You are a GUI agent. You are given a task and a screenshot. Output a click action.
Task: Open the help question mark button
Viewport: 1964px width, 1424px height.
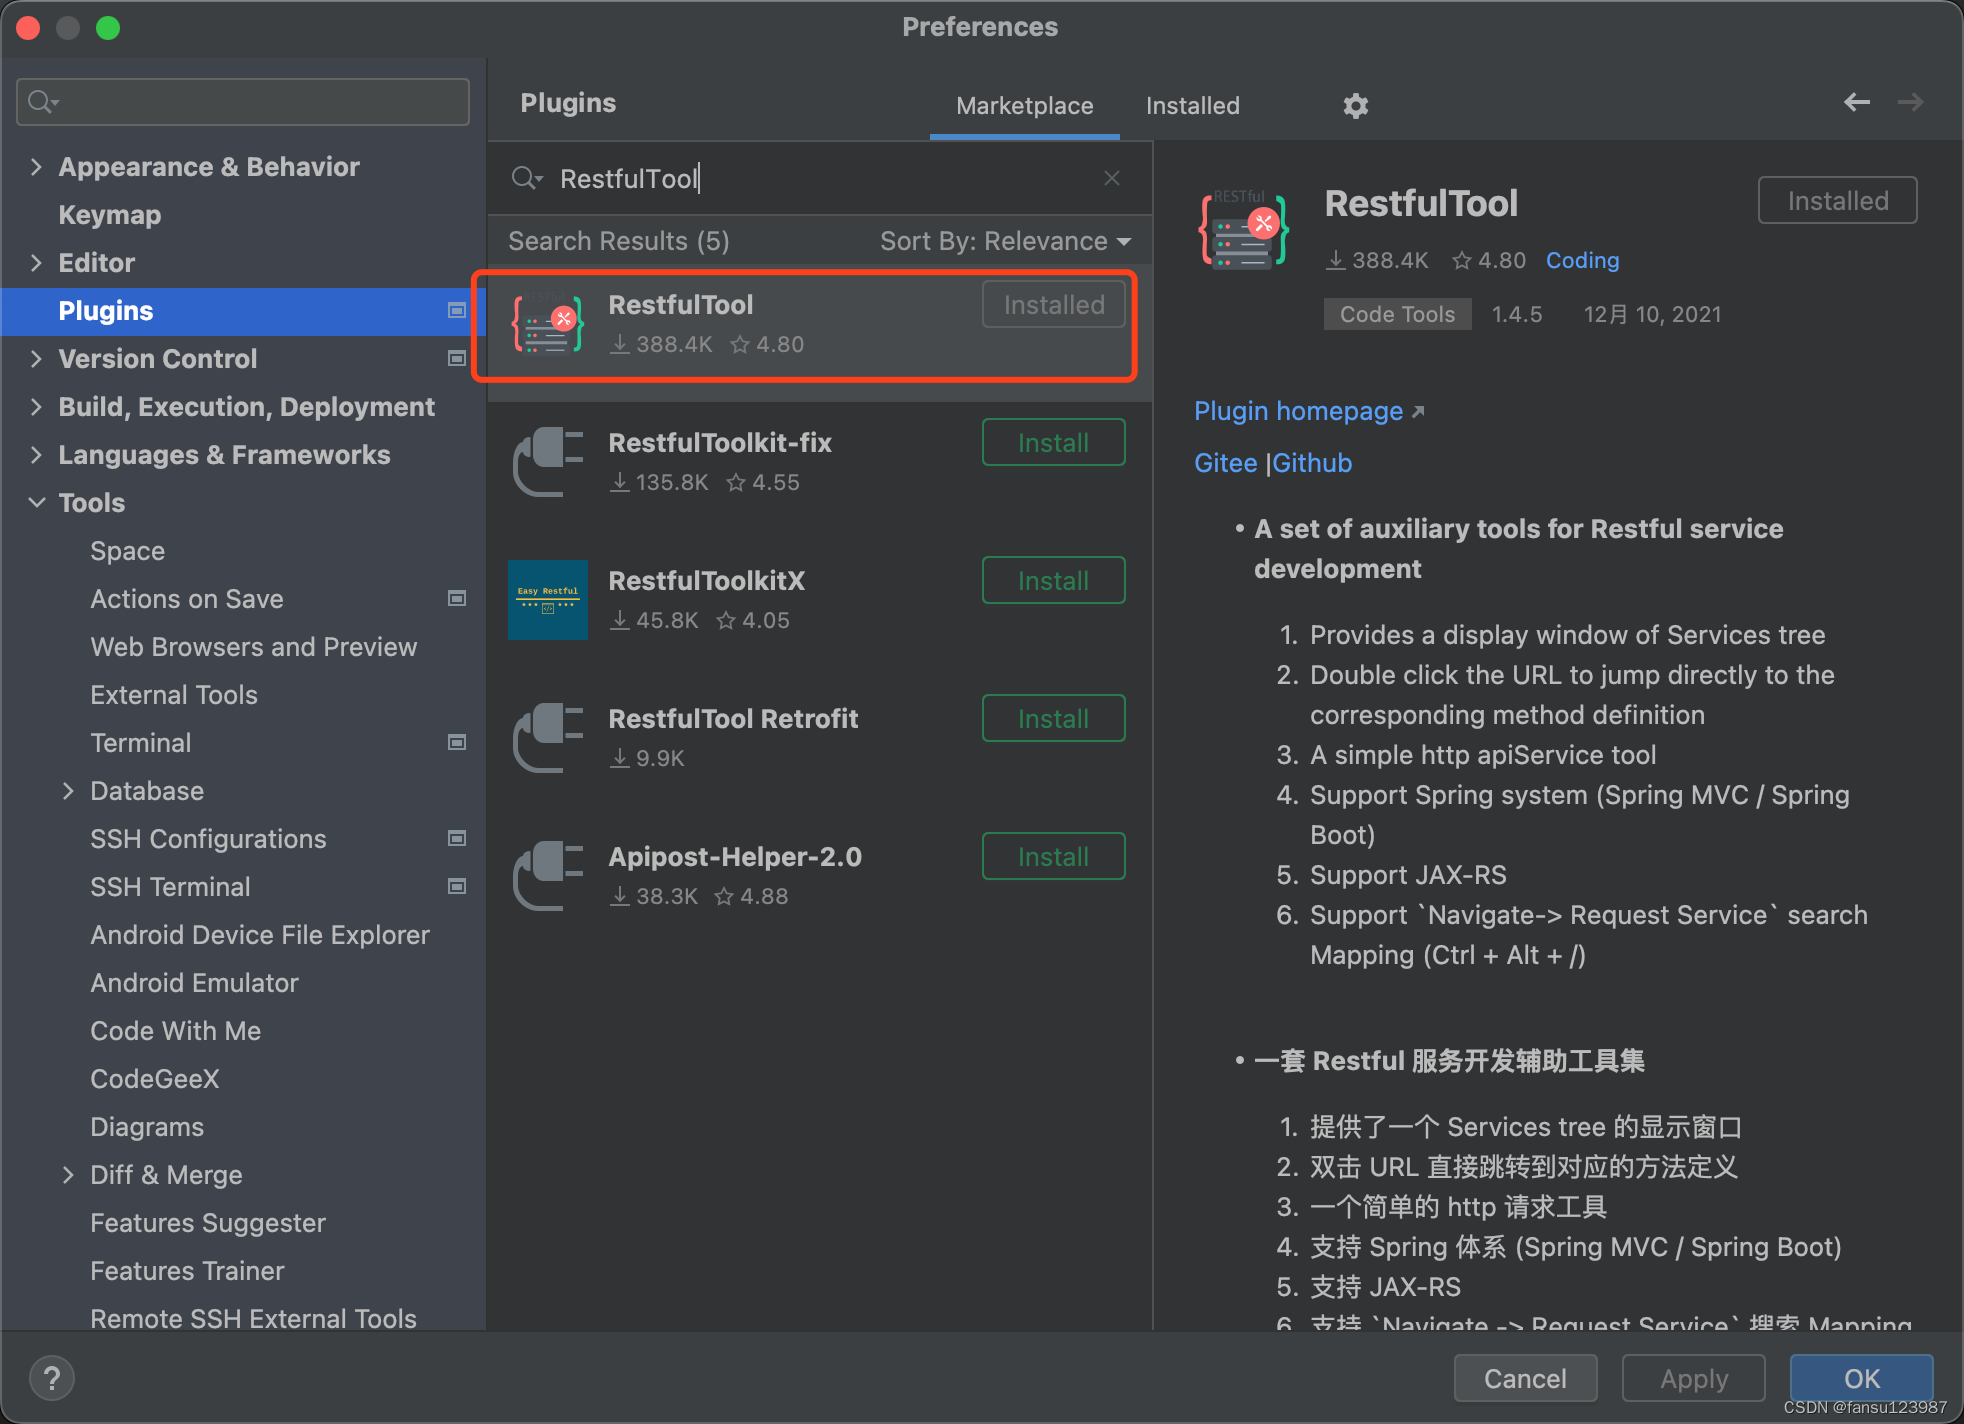tap(52, 1378)
